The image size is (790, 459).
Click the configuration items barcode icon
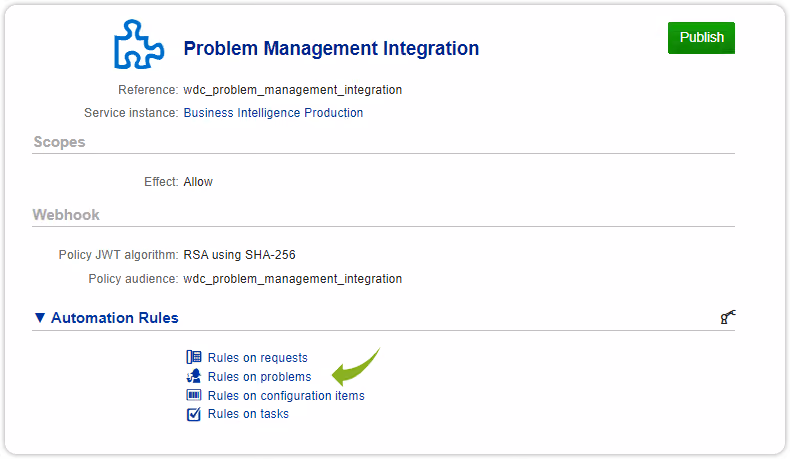193,395
